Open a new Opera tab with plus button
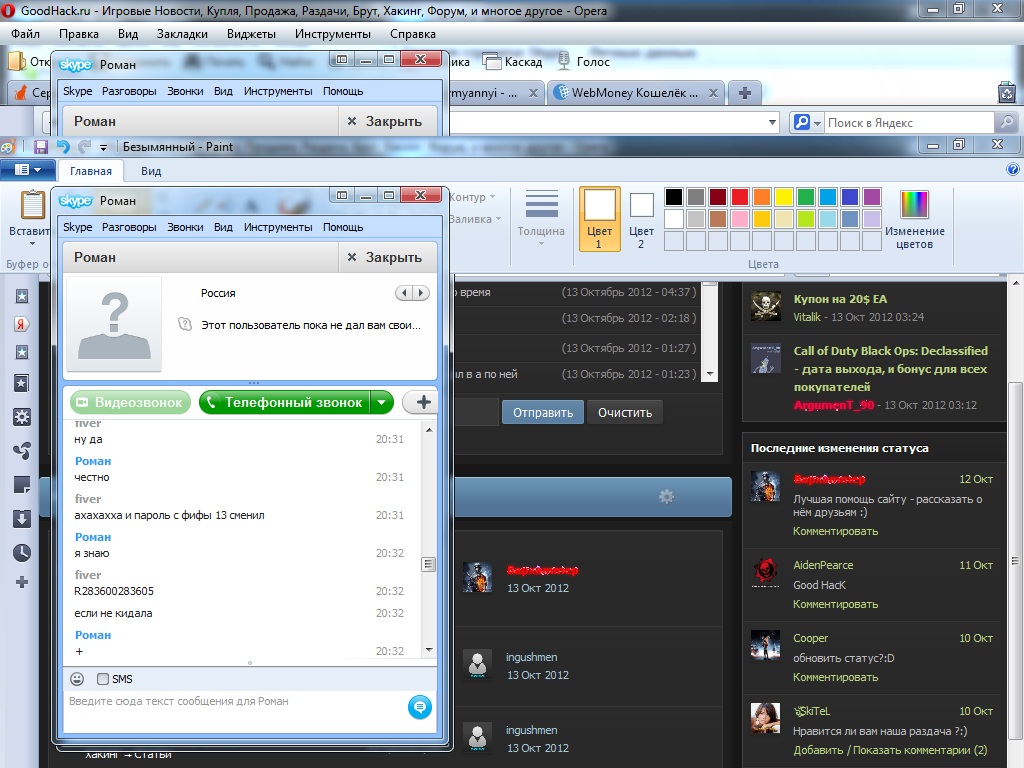Image resolution: width=1024 pixels, height=768 pixels. click(744, 93)
